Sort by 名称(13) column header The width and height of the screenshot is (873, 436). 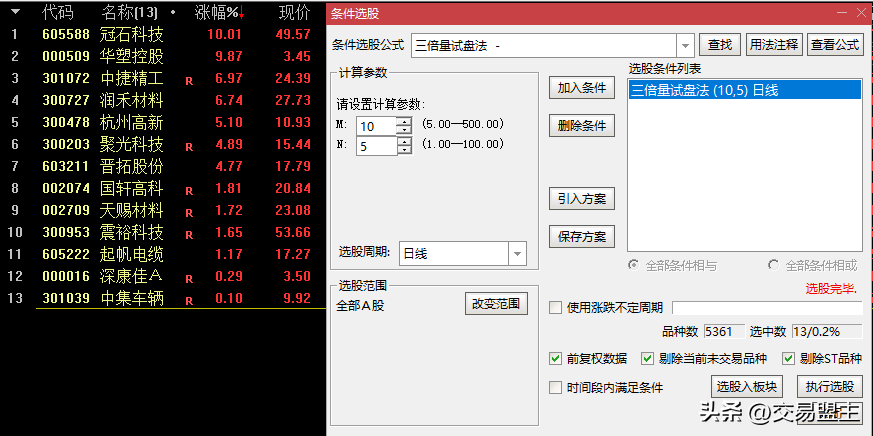pyautogui.click(x=130, y=12)
